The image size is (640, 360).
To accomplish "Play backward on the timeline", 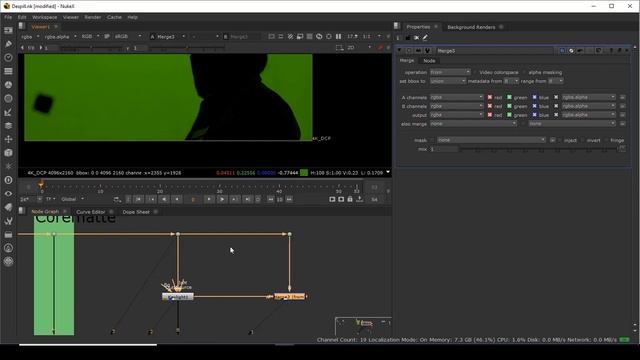I will pyautogui.click(x=164, y=199).
